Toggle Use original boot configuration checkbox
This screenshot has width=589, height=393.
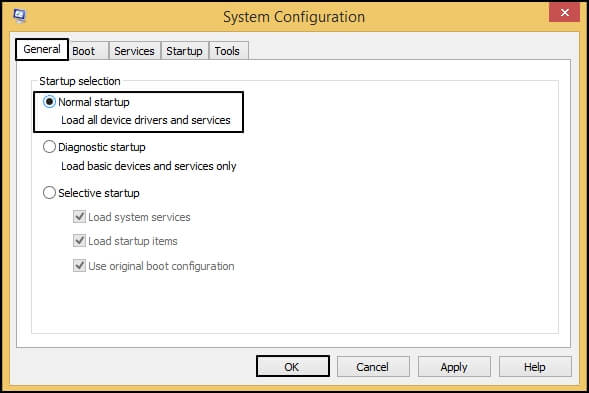click(79, 266)
